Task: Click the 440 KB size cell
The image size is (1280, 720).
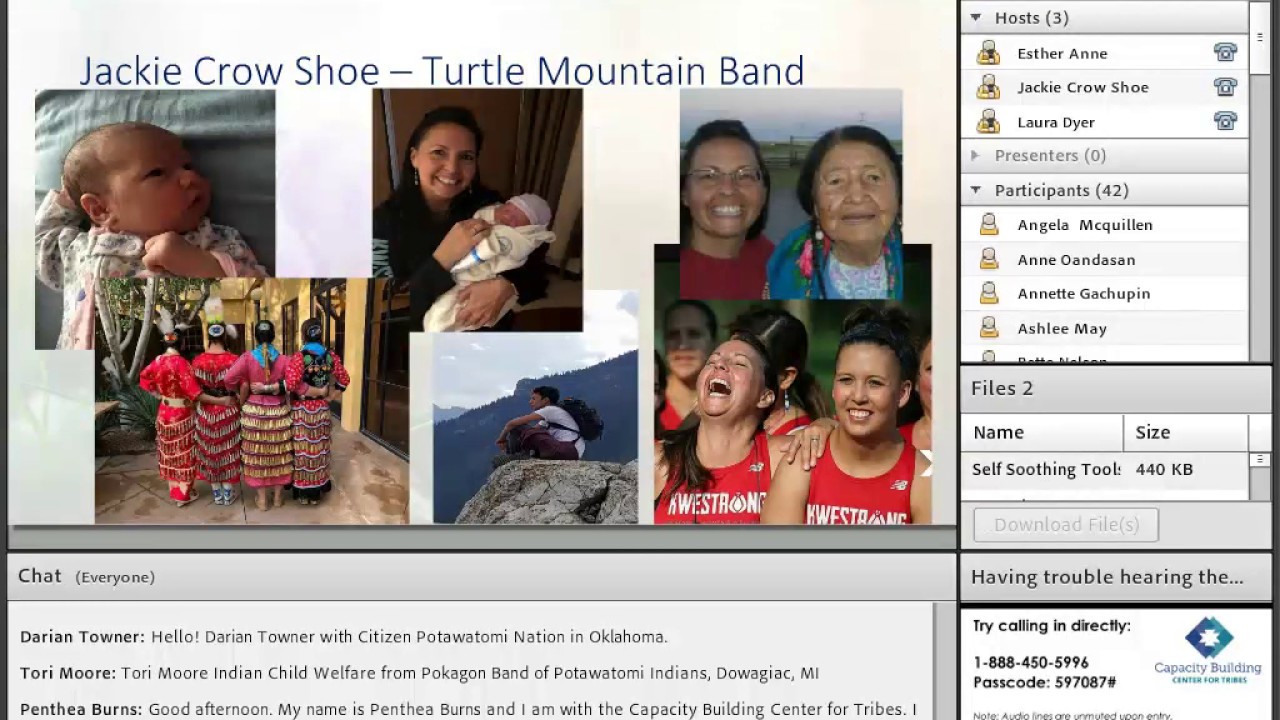Action: click(x=1164, y=469)
